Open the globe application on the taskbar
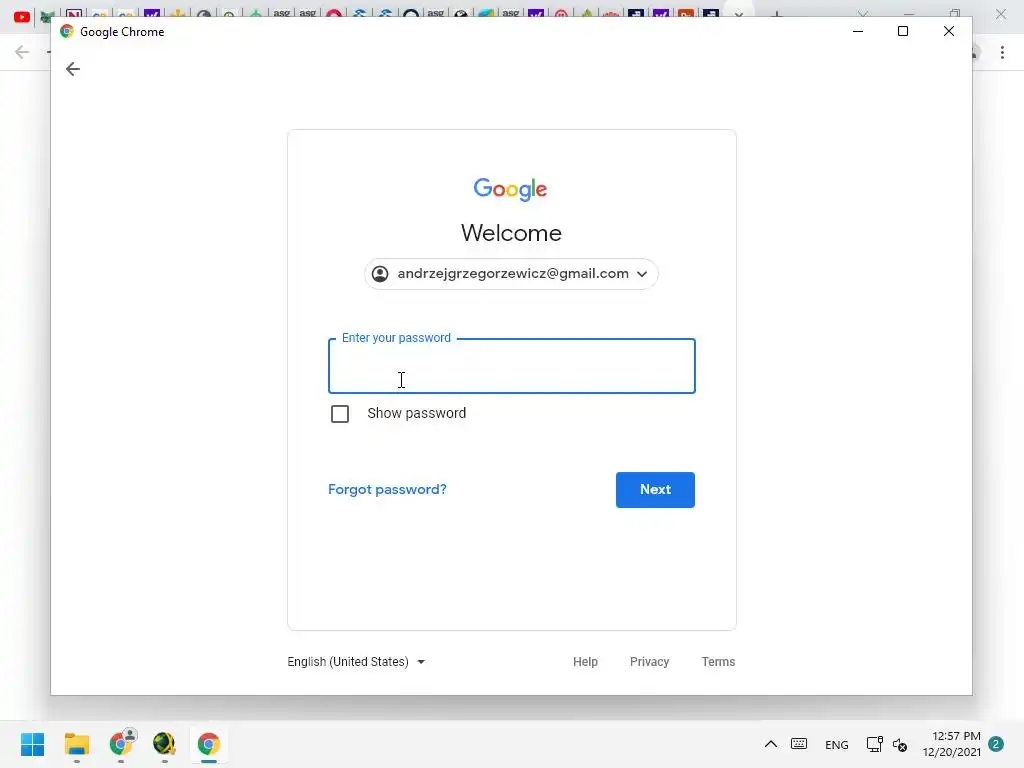1024x768 pixels. 164,744
